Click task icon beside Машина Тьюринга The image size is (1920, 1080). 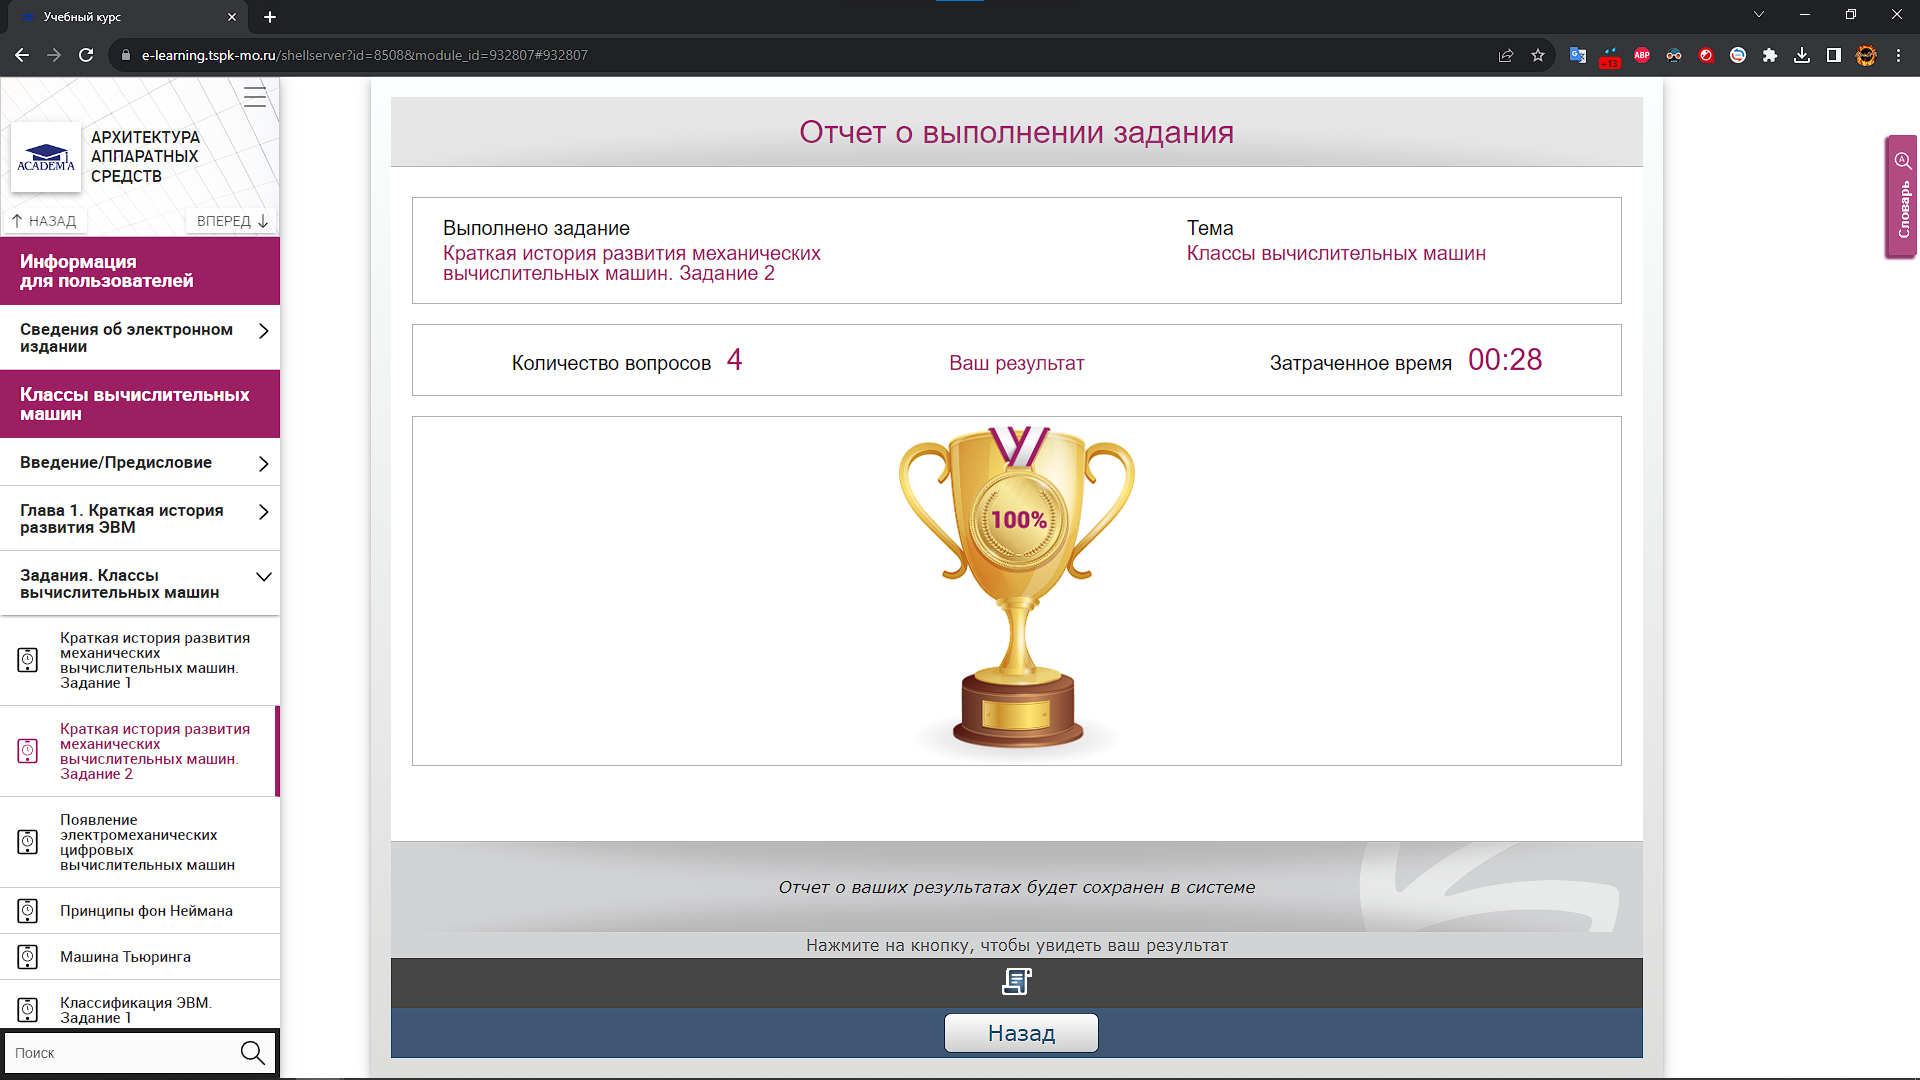[28, 957]
